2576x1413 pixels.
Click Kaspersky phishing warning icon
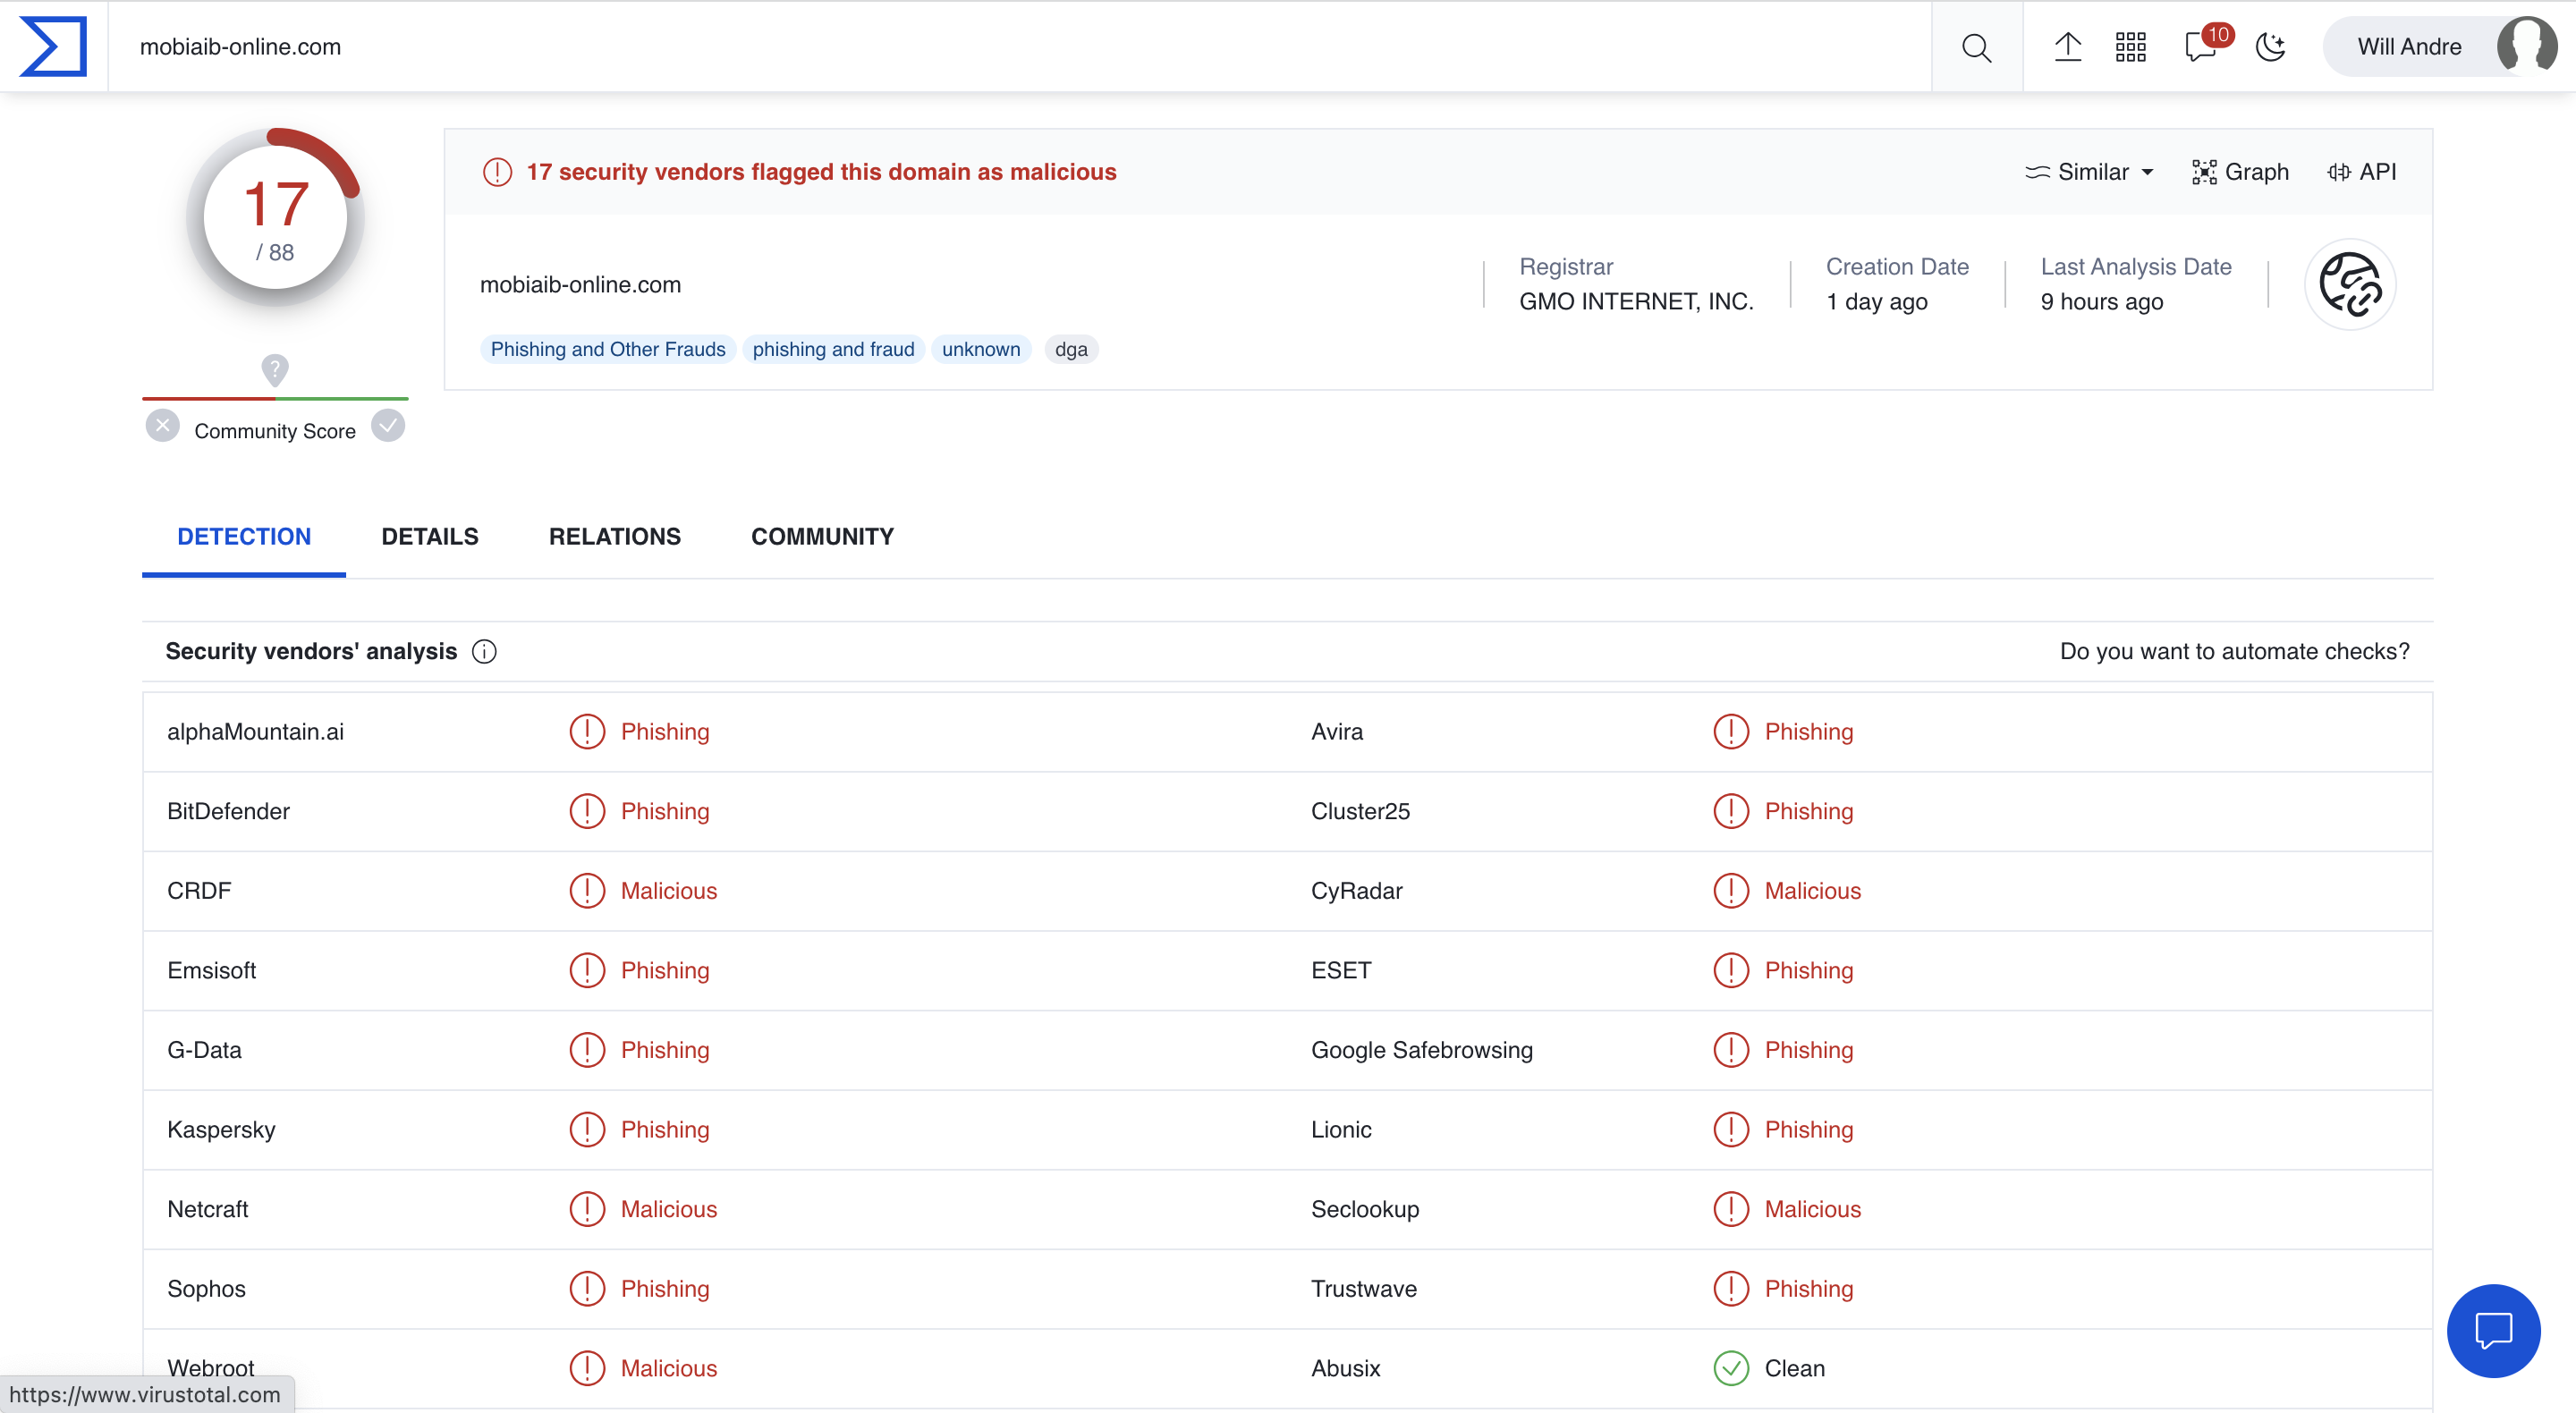(x=587, y=1130)
